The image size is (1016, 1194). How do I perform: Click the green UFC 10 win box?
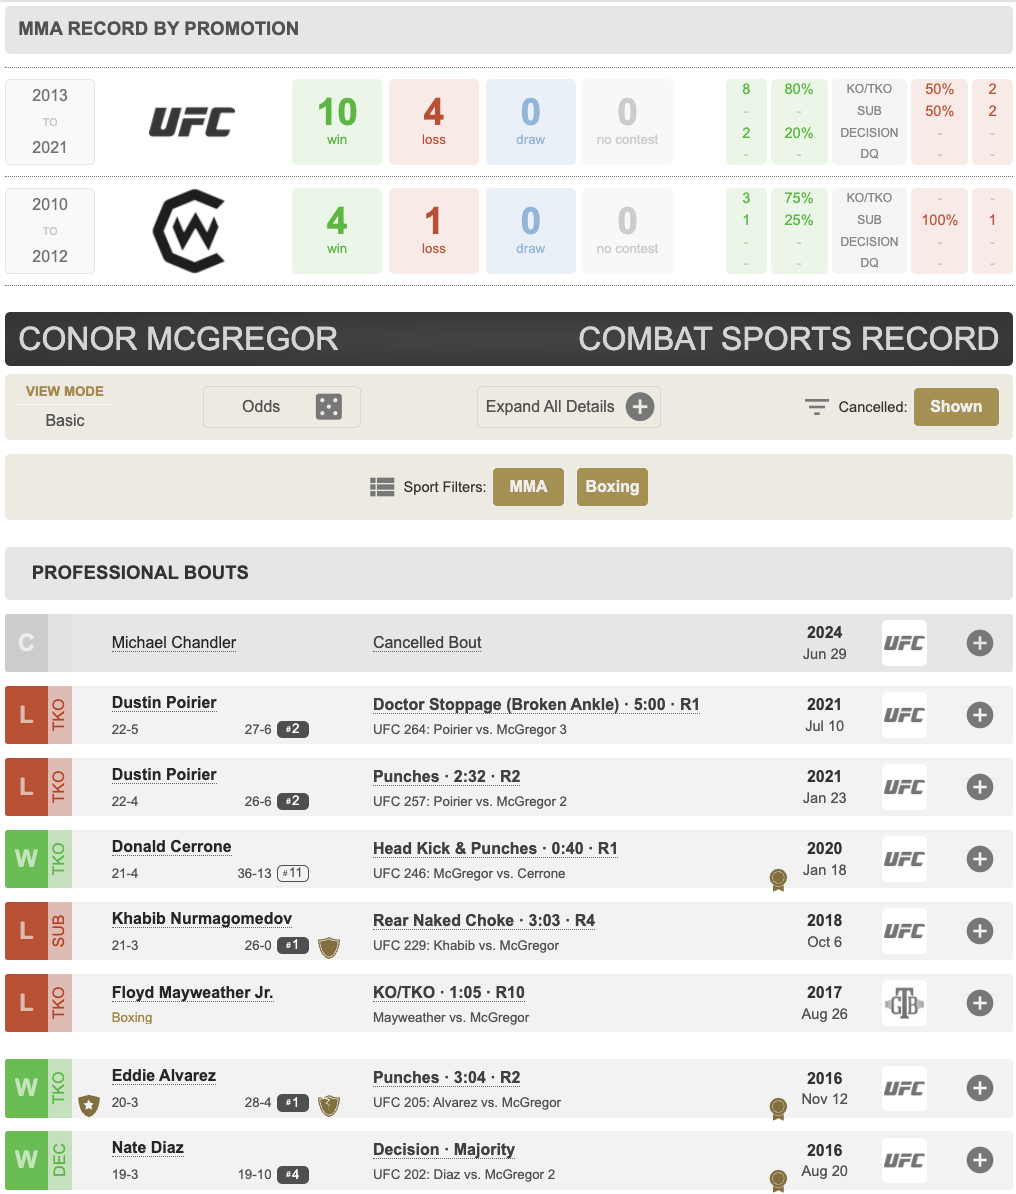[x=337, y=122]
